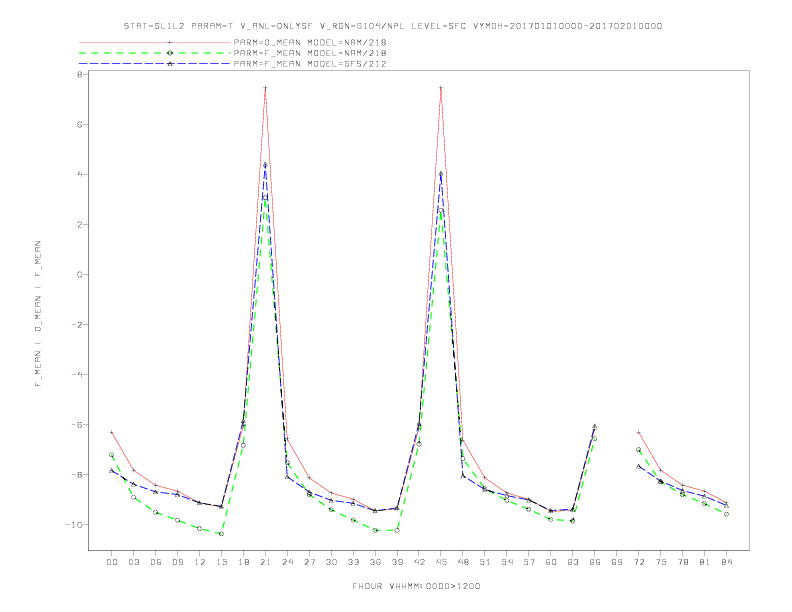Click x-axis forecast hour label 45

pyautogui.click(x=441, y=562)
